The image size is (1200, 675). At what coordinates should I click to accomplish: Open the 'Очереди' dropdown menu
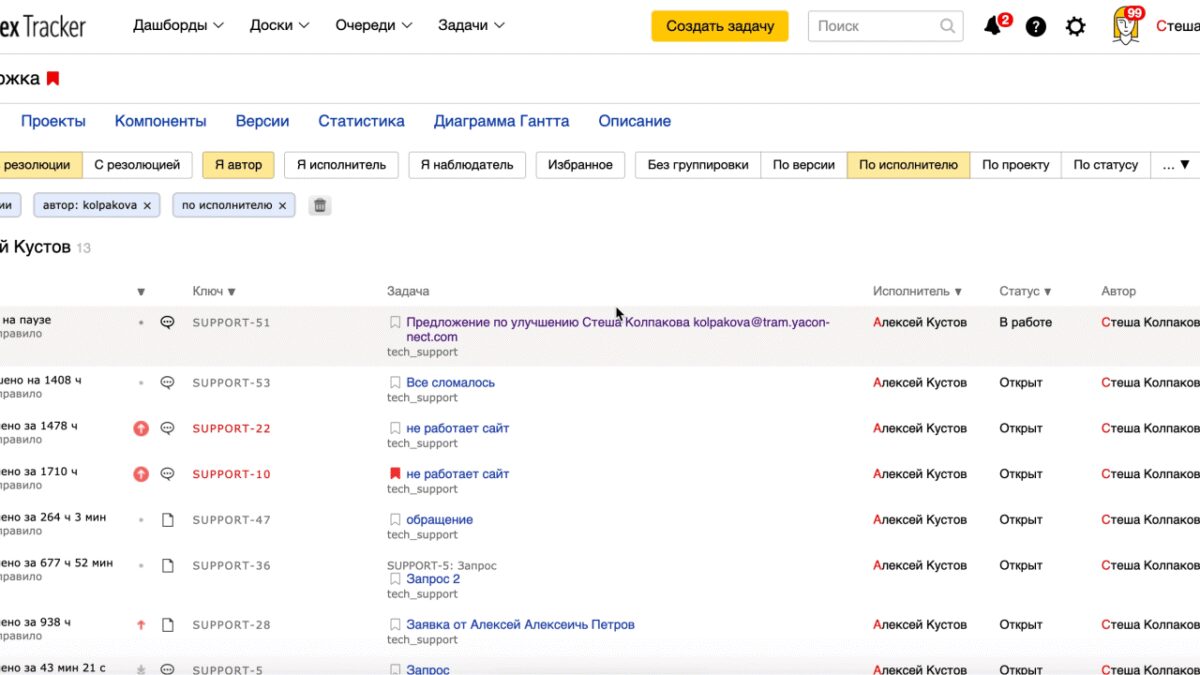[373, 26]
